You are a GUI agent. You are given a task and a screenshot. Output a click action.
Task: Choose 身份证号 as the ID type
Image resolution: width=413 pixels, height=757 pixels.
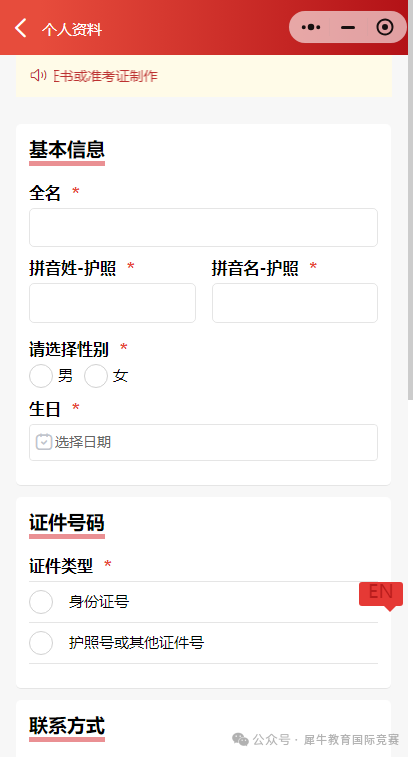pos(203,602)
